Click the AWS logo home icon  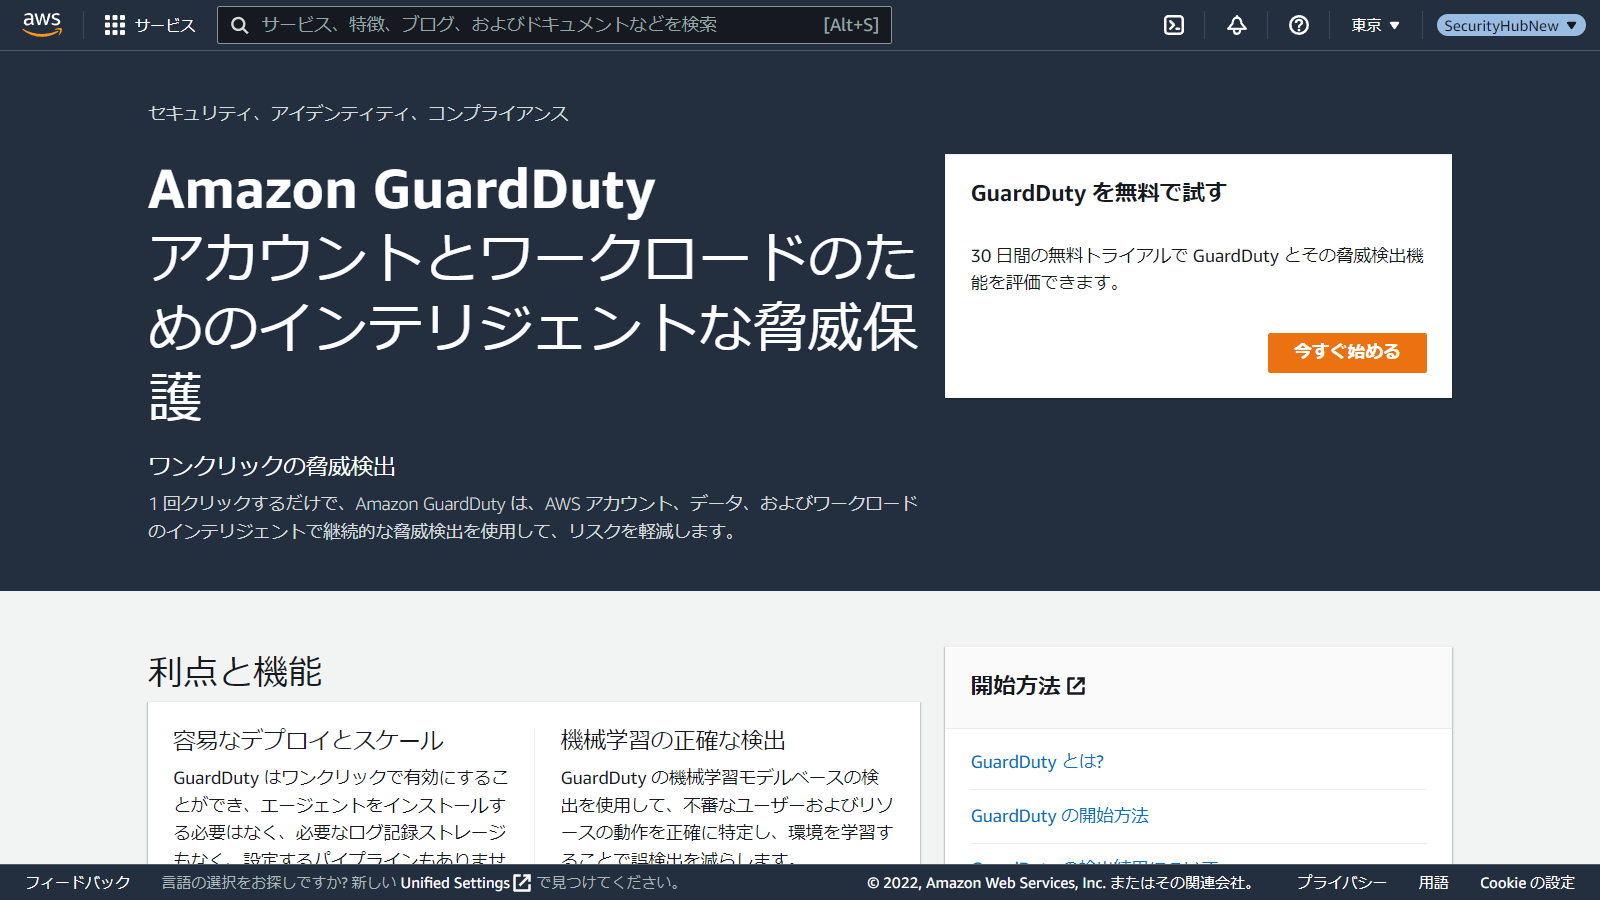42,25
